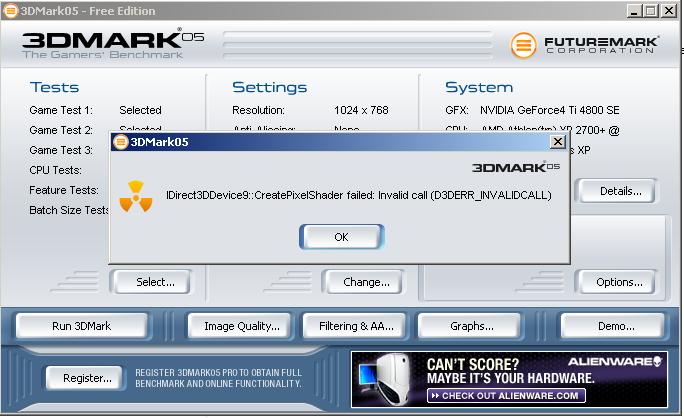Viewport: 684px width, 418px height.
Task: Click the 'Batch Size Tests' label
Action: tap(69, 210)
